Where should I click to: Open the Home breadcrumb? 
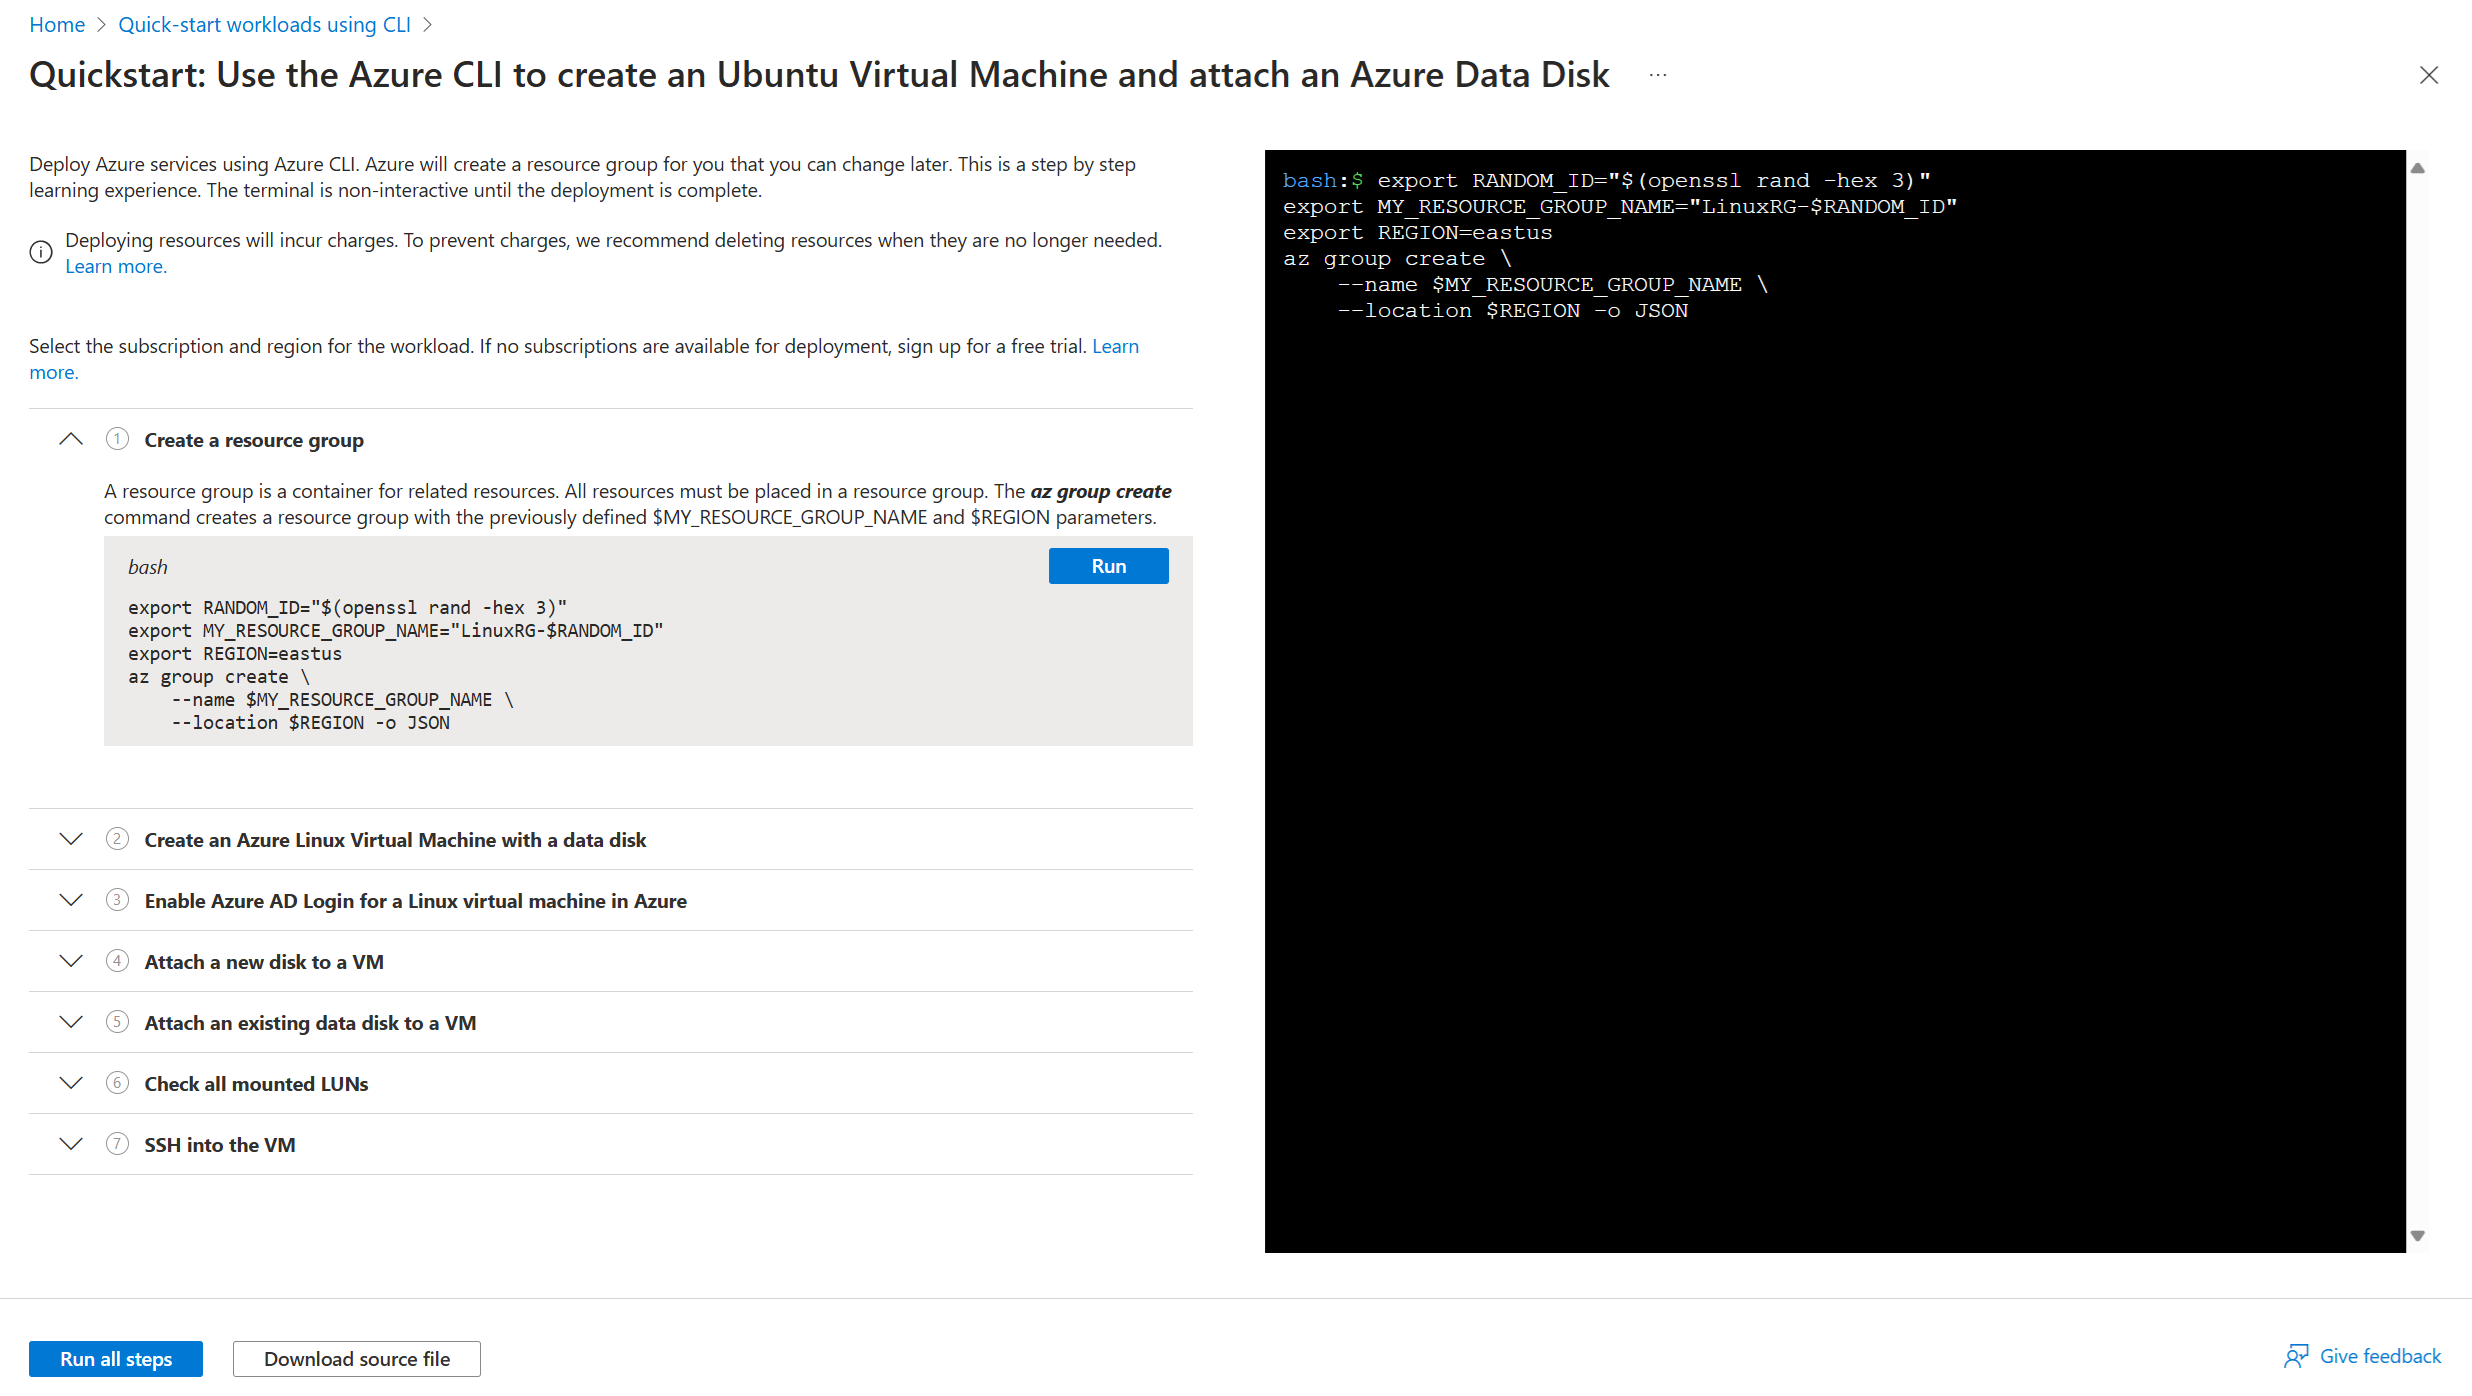(57, 24)
